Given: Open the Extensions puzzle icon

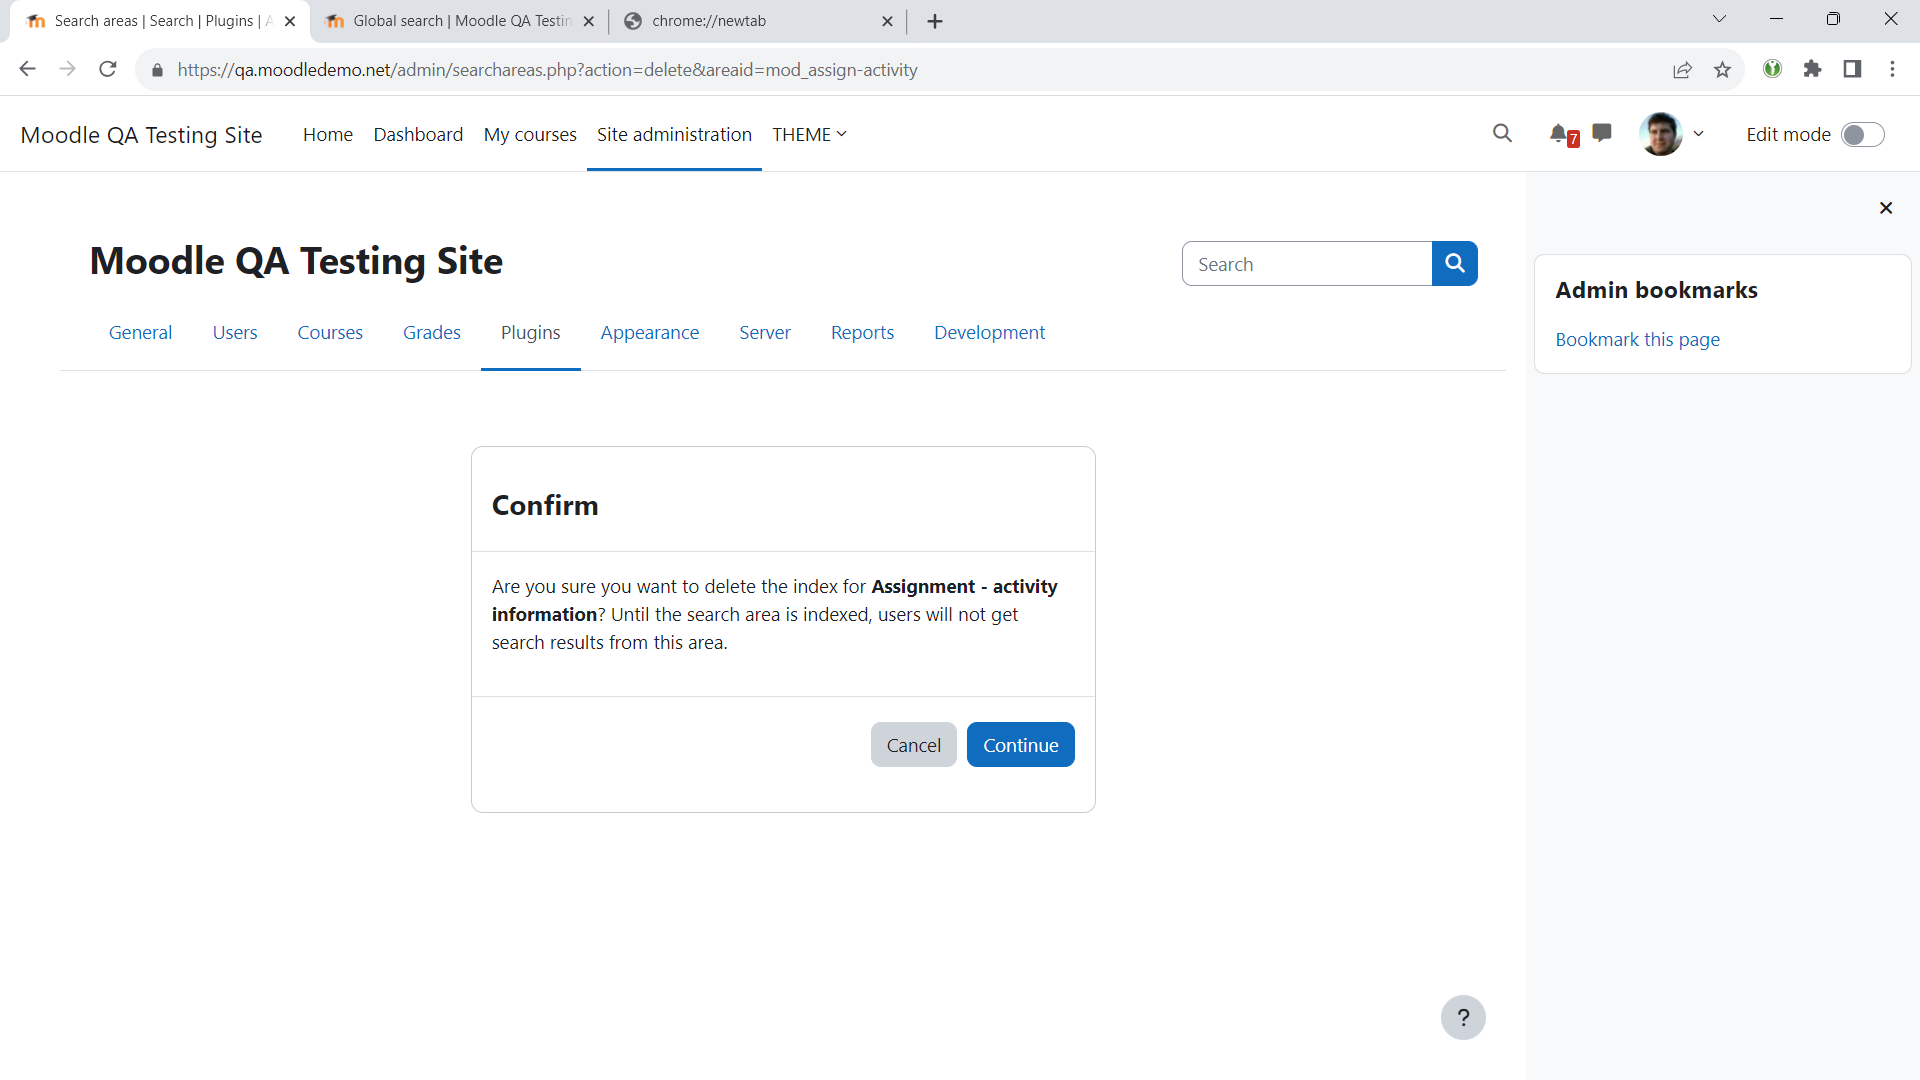Looking at the screenshot, I should pos(1812,69).
